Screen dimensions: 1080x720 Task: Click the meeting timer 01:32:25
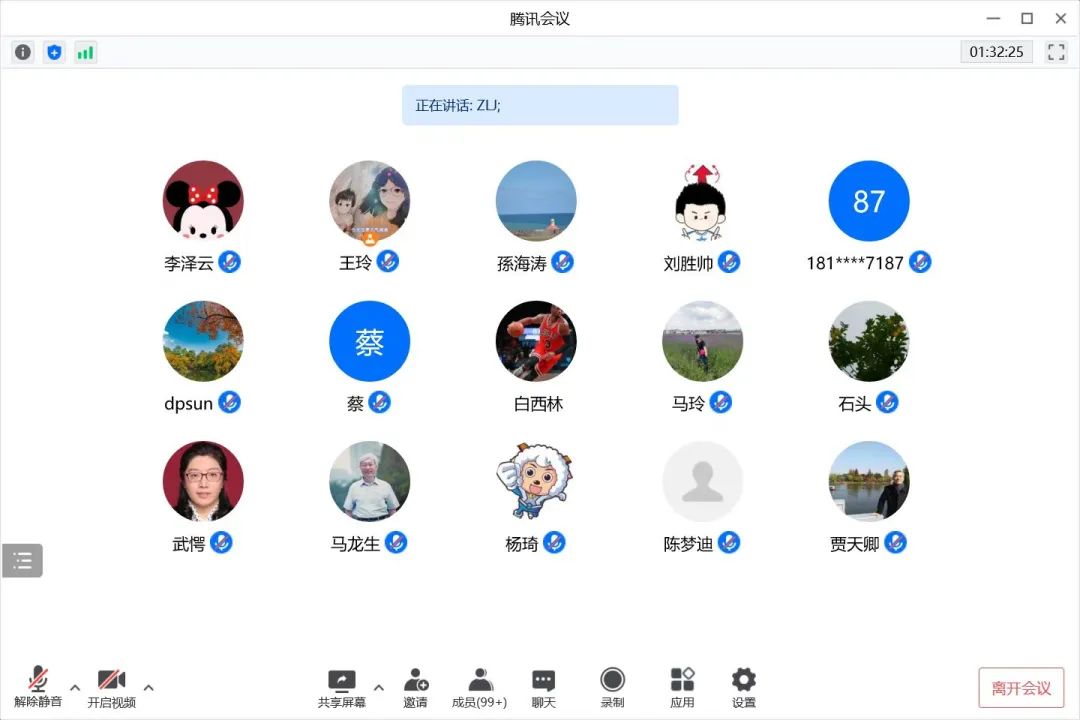[997, 52]
